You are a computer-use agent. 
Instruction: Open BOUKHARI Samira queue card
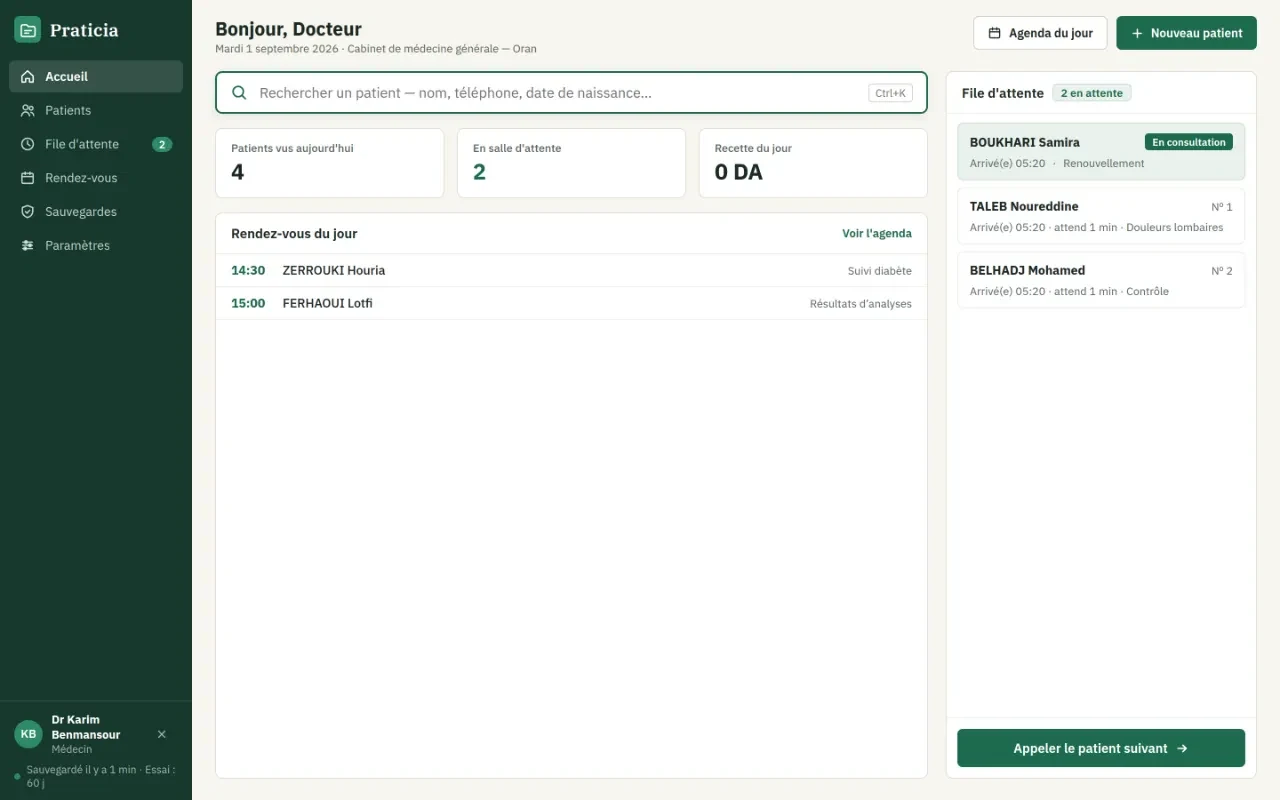coord(1101,152)
